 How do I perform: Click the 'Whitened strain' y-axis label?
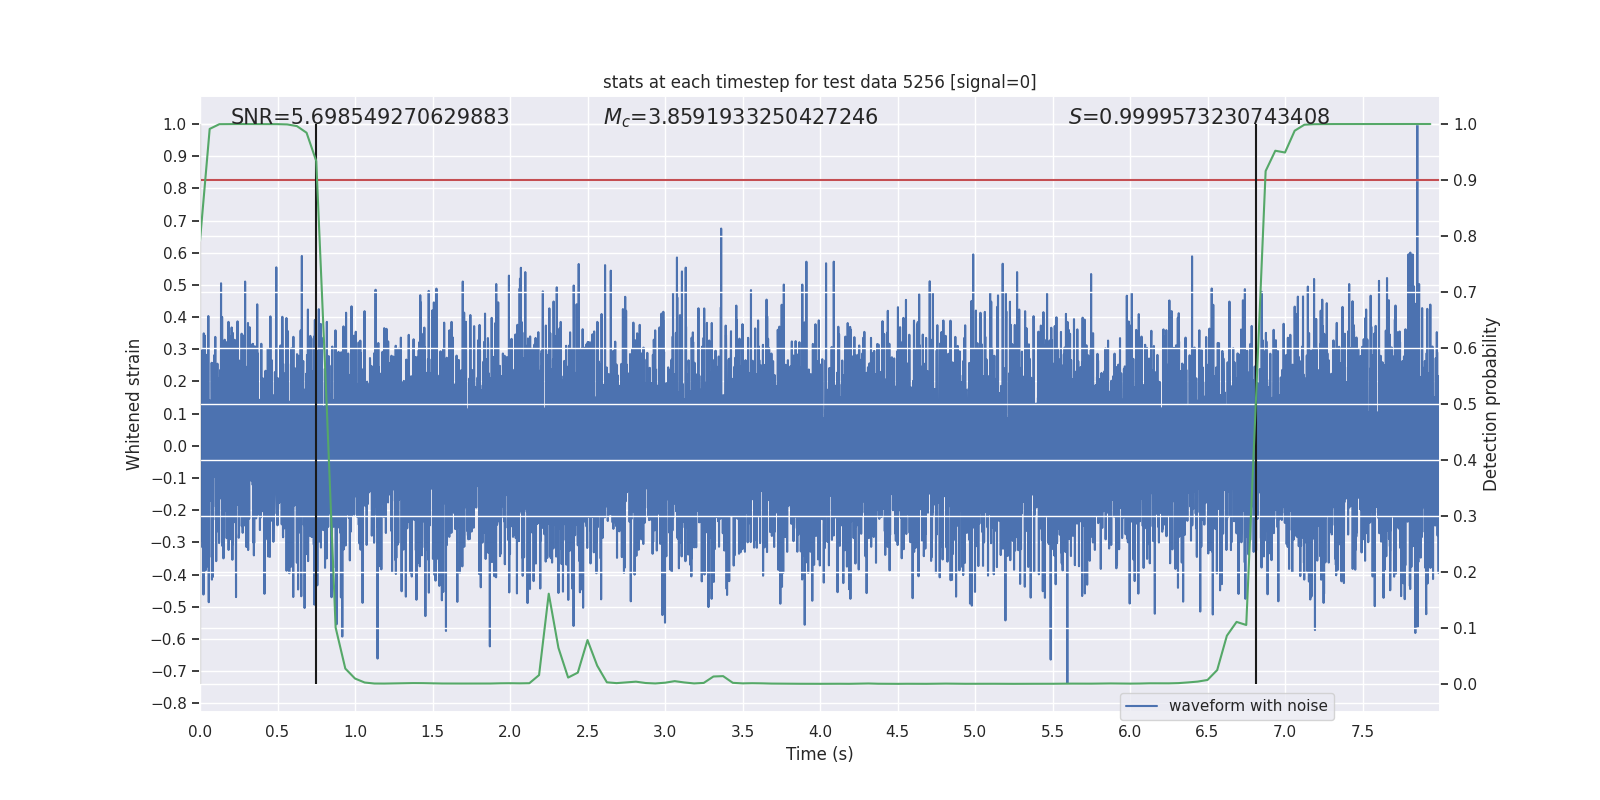tap(134, 404)
